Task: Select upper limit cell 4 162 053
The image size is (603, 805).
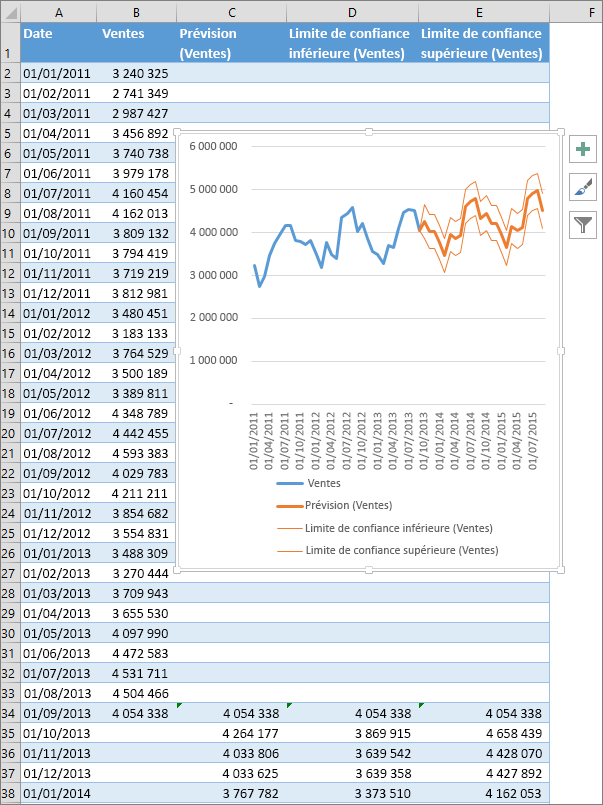Action: pos(484,793)
